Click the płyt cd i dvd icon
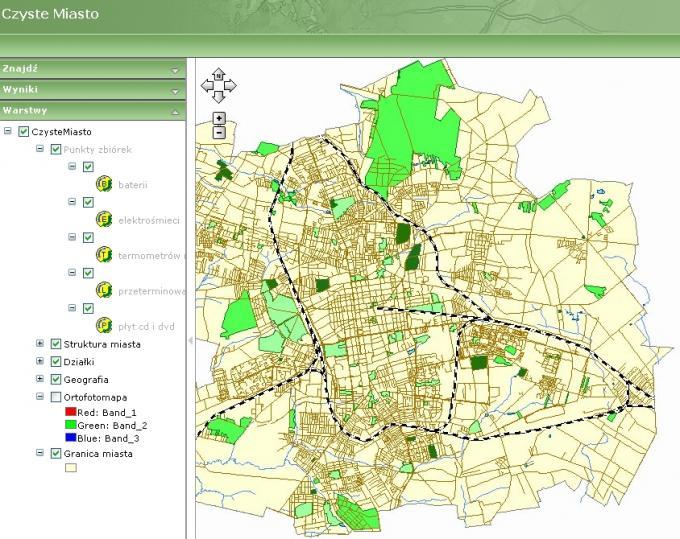 [104, 325]
